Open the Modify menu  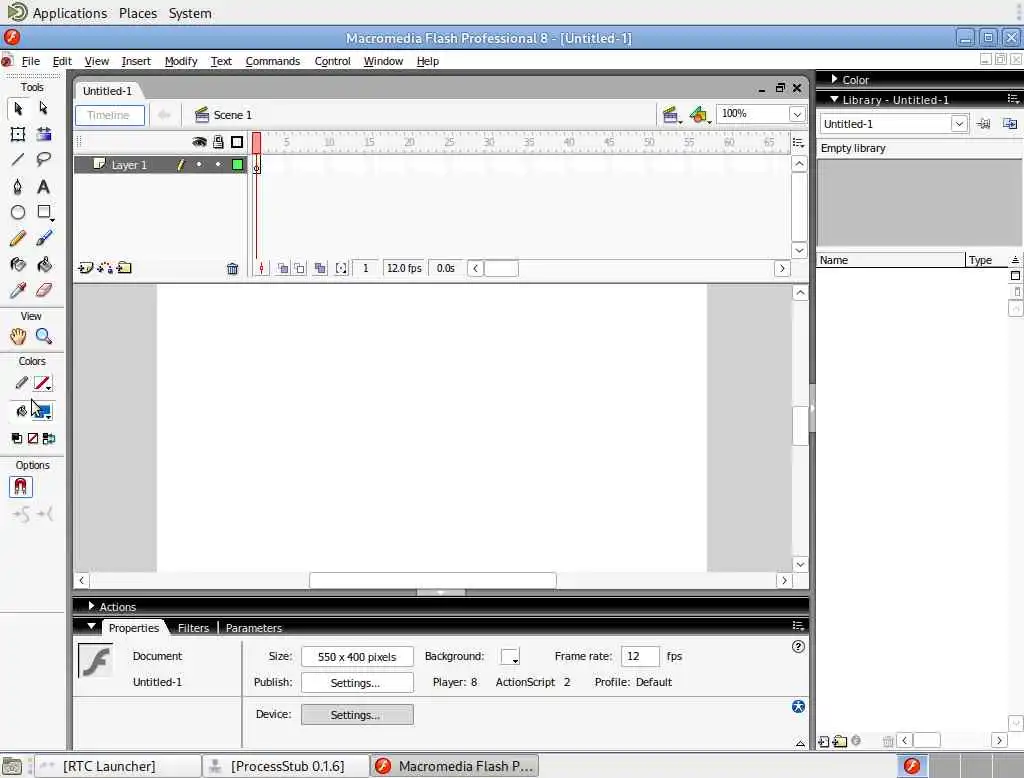[181, 61]
